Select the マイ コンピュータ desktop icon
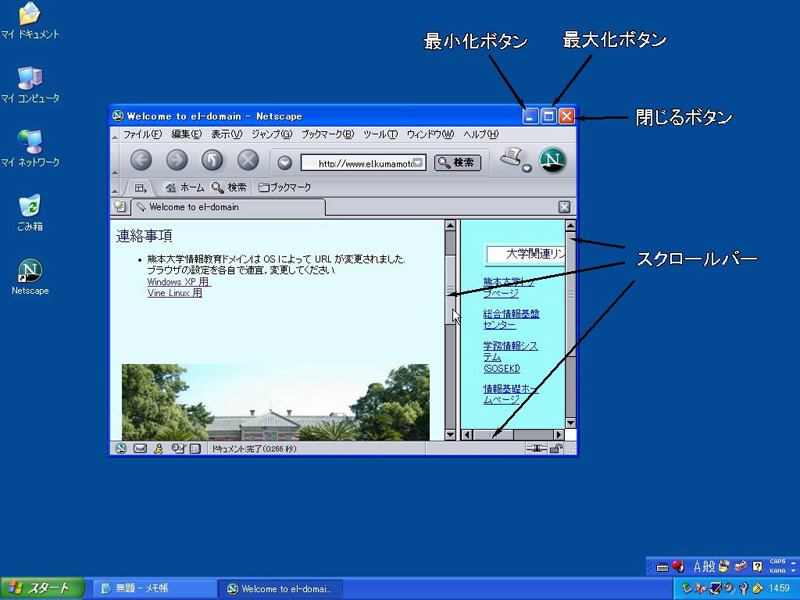800x600 pixels. [x=30, y=85]
